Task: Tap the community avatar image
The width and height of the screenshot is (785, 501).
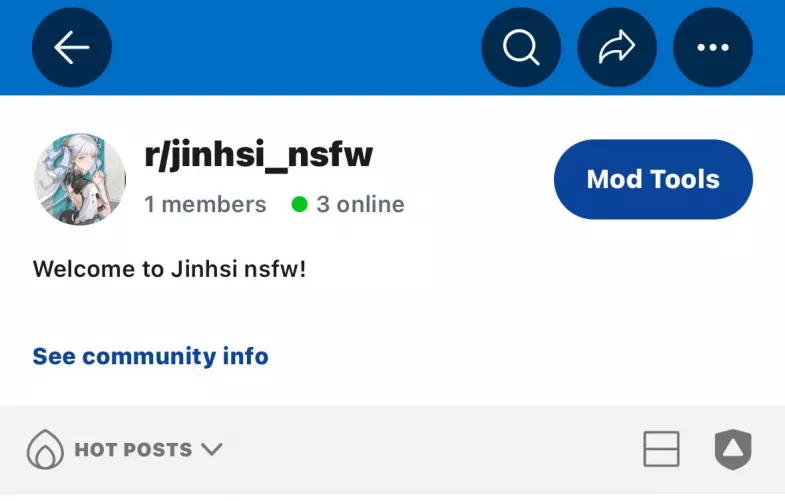Action: (80, 179)
